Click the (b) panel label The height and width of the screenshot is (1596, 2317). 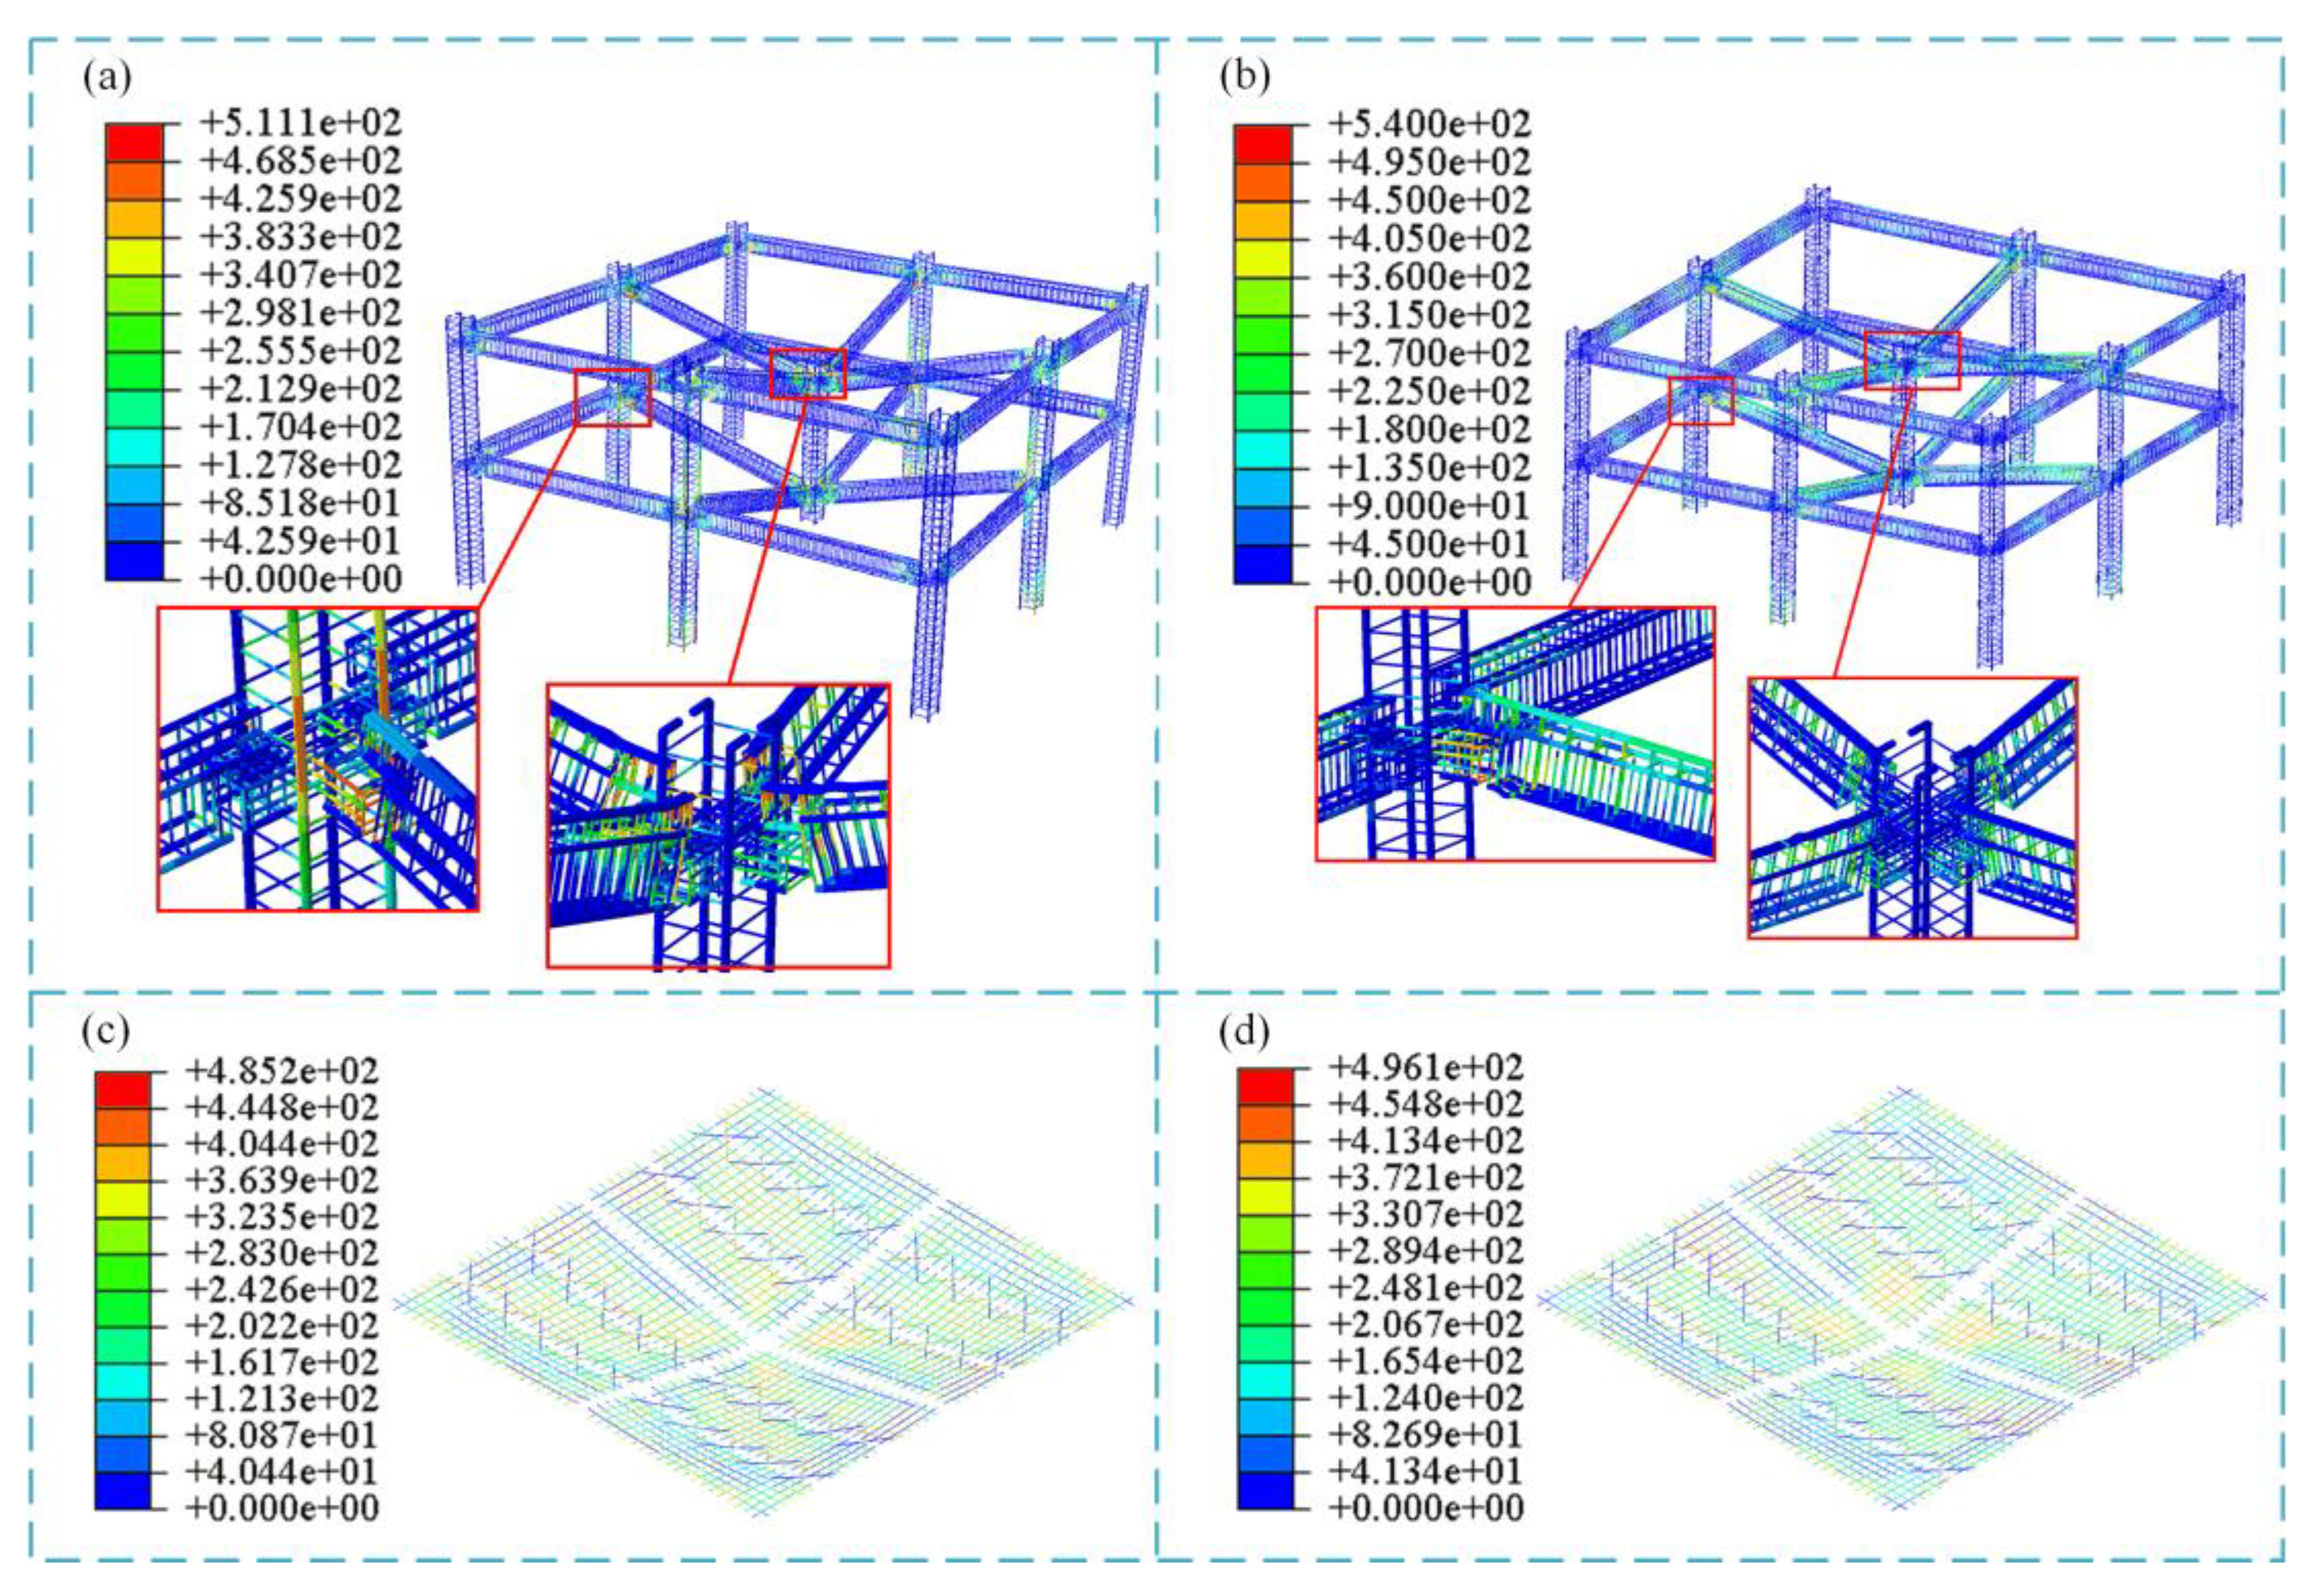point(1246,77)
